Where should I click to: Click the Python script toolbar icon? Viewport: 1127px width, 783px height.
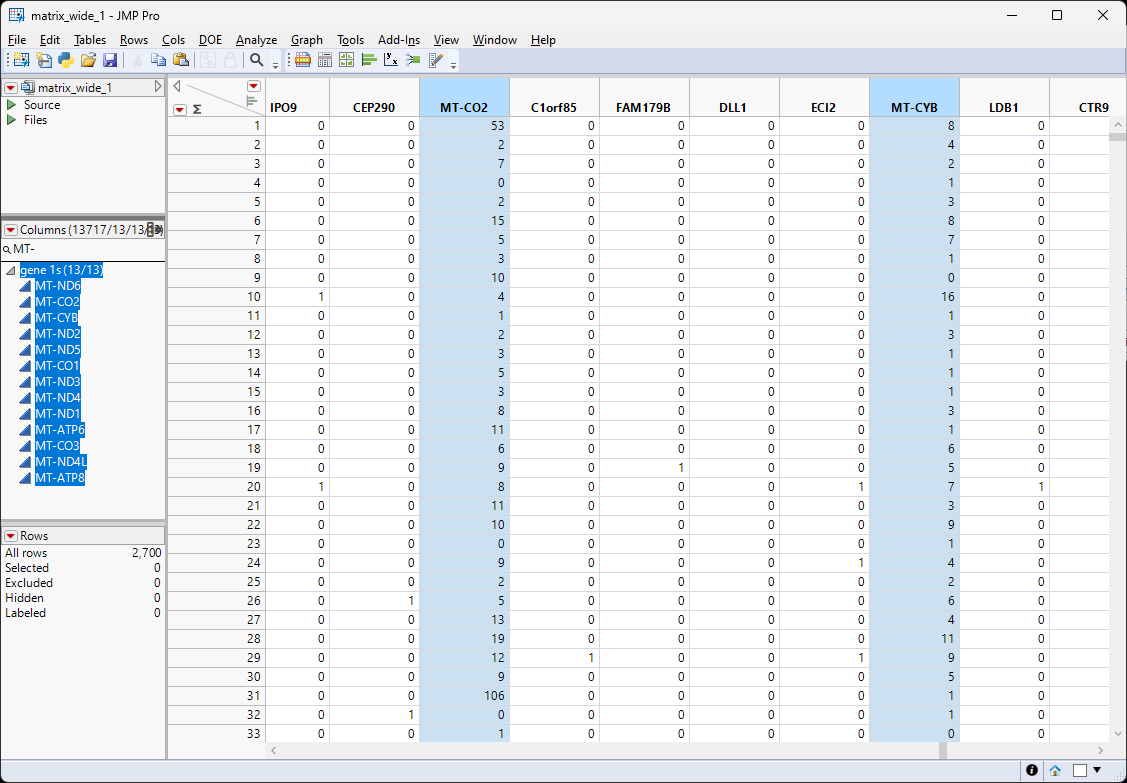tap(66, 60)
